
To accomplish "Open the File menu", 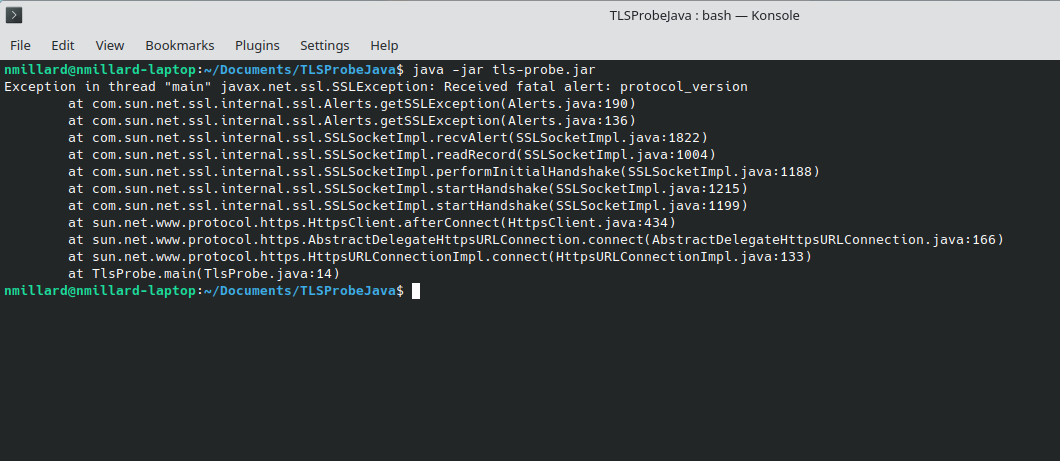I will (20, 45).
